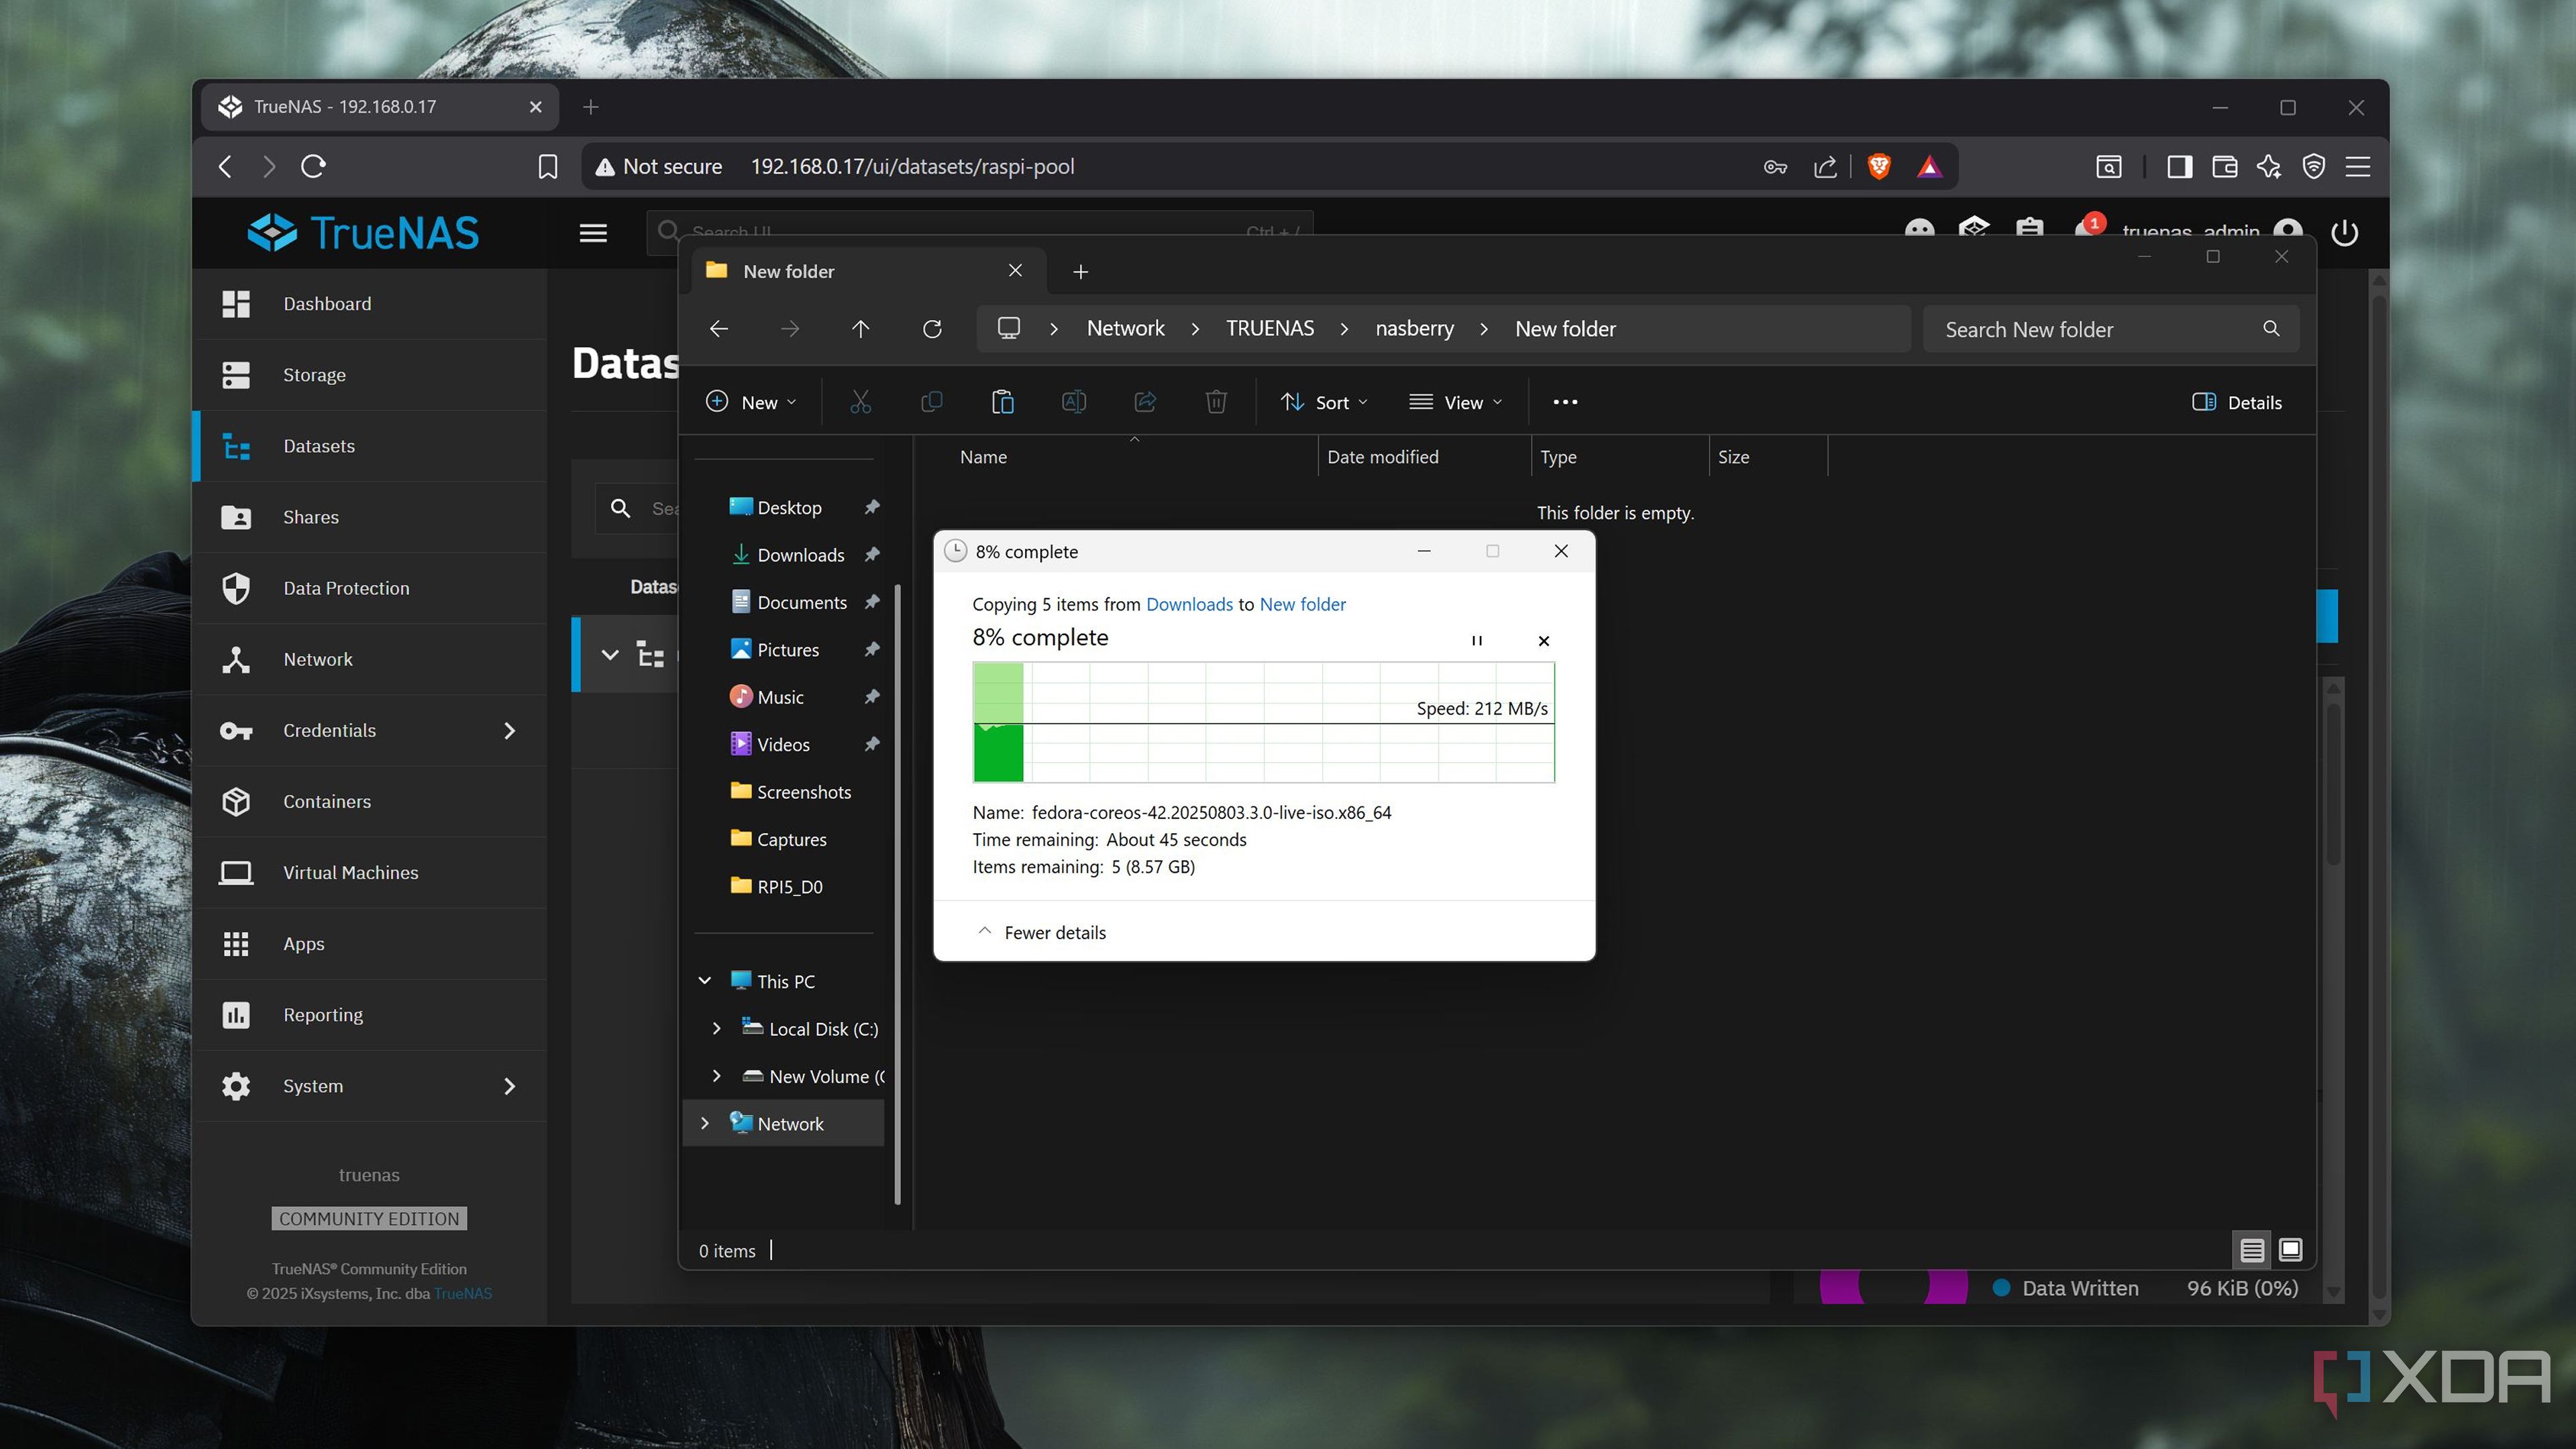Expand the Credentials submenu arrow
The width and height of the screenshot is (2576, 1449).
509,731
